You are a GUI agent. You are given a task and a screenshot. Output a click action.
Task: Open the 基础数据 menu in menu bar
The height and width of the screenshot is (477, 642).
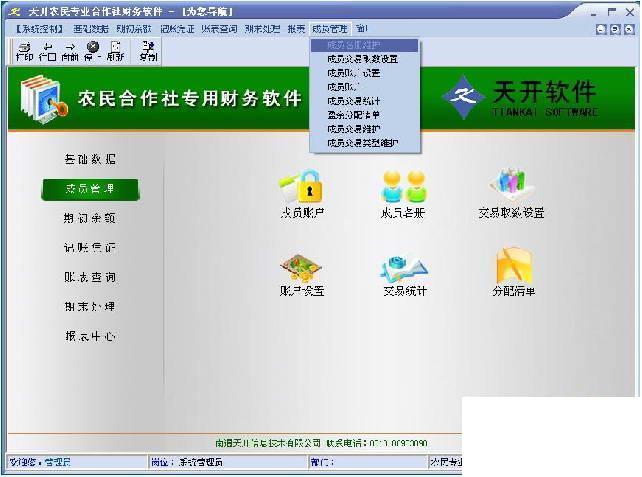(91, 29)
